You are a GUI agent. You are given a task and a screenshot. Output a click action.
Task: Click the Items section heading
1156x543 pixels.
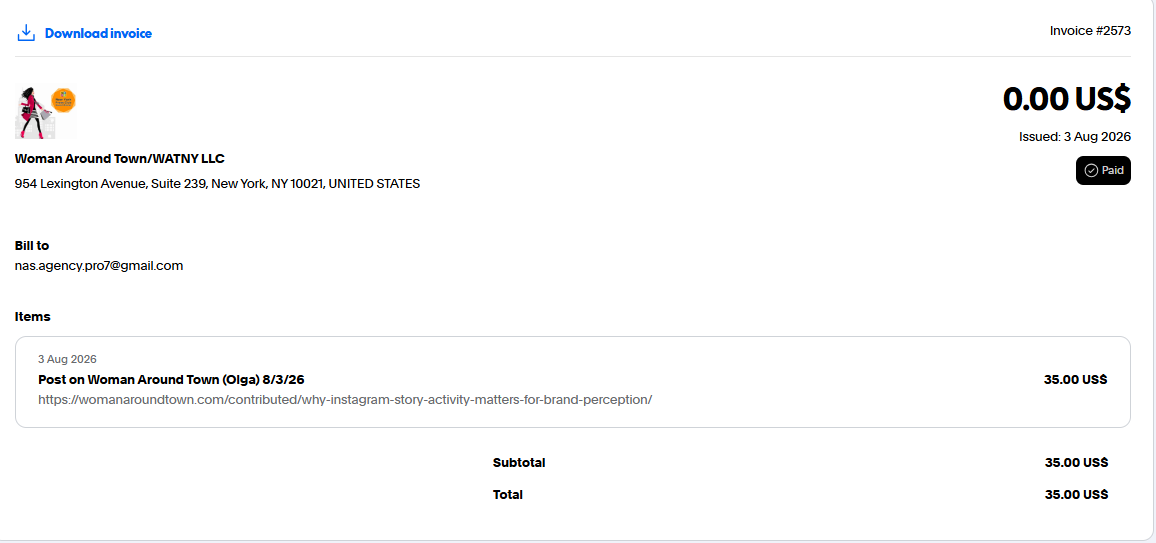[32, 317]
